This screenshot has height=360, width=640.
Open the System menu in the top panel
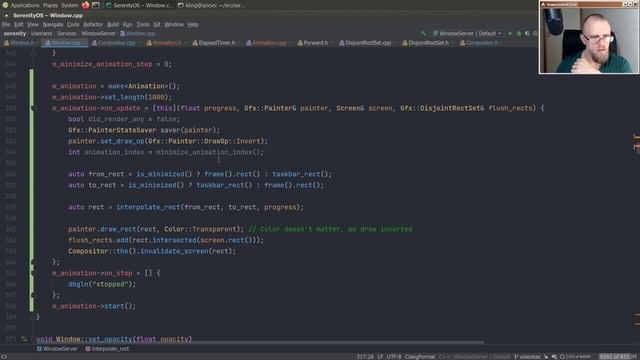coord(69,5)
